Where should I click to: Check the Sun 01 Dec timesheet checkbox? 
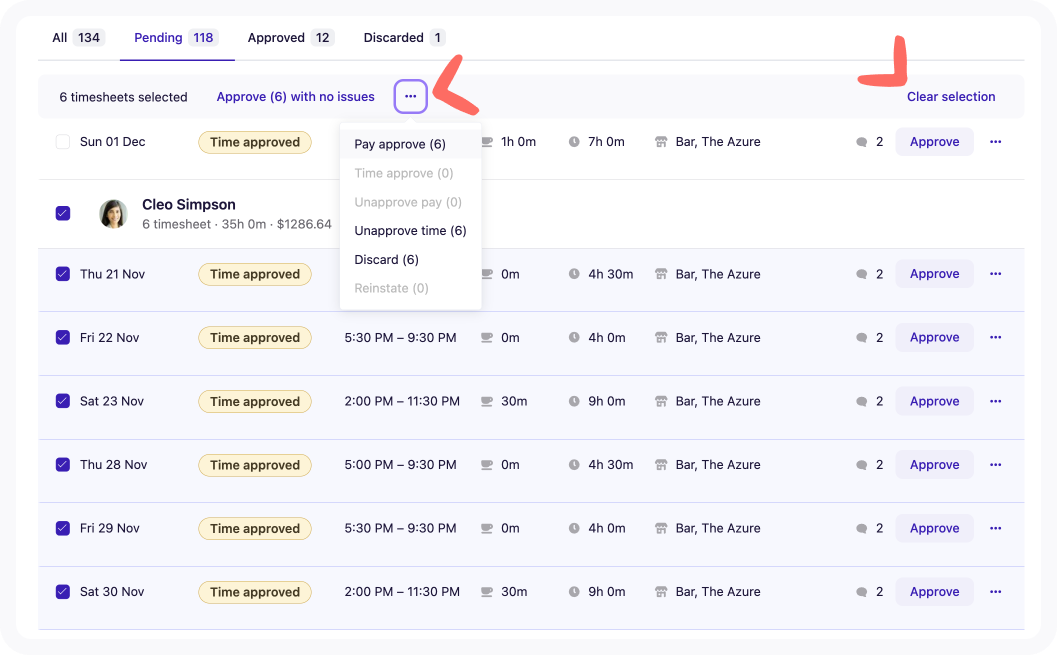pos(63,142)
